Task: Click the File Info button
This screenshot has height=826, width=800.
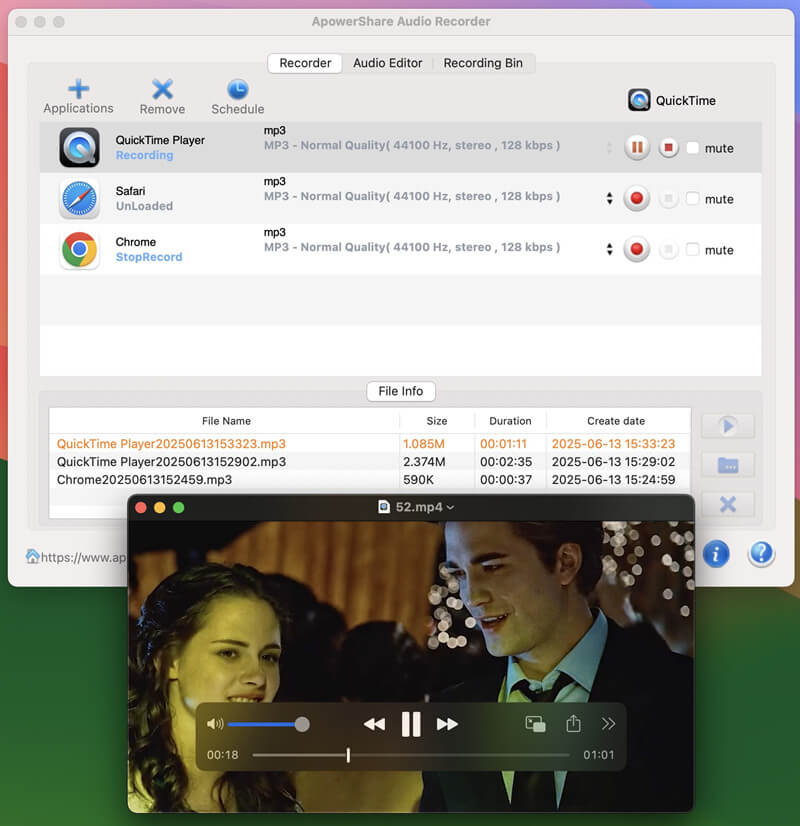Action: [x=401, y=391]
